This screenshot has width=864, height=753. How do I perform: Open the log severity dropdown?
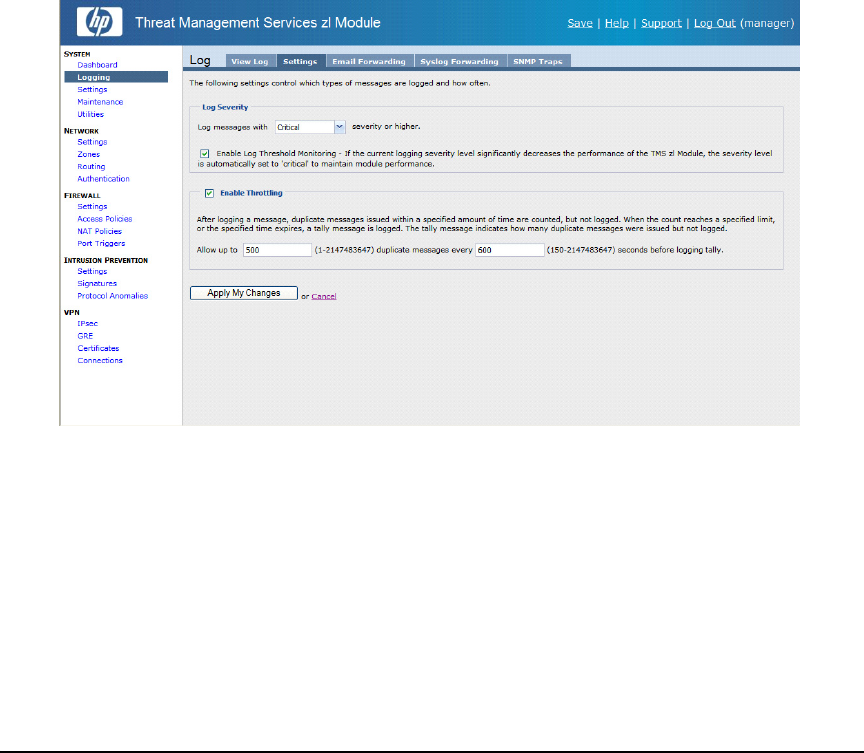pyautogui.click(x=310, y=127)
